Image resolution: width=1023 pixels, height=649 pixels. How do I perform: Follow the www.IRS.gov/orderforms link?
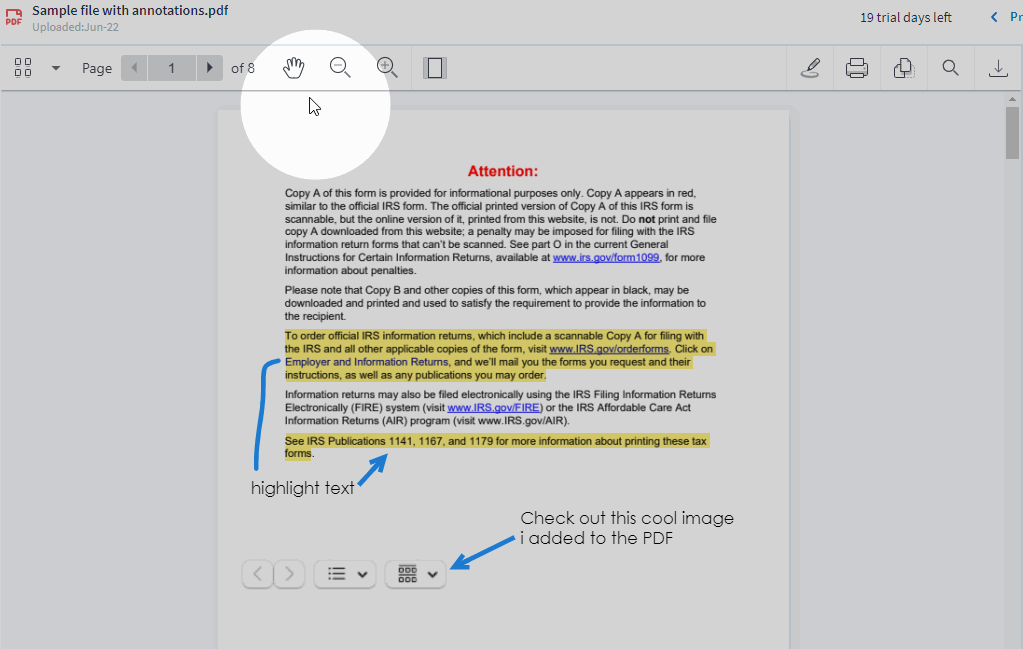point(608,349)
